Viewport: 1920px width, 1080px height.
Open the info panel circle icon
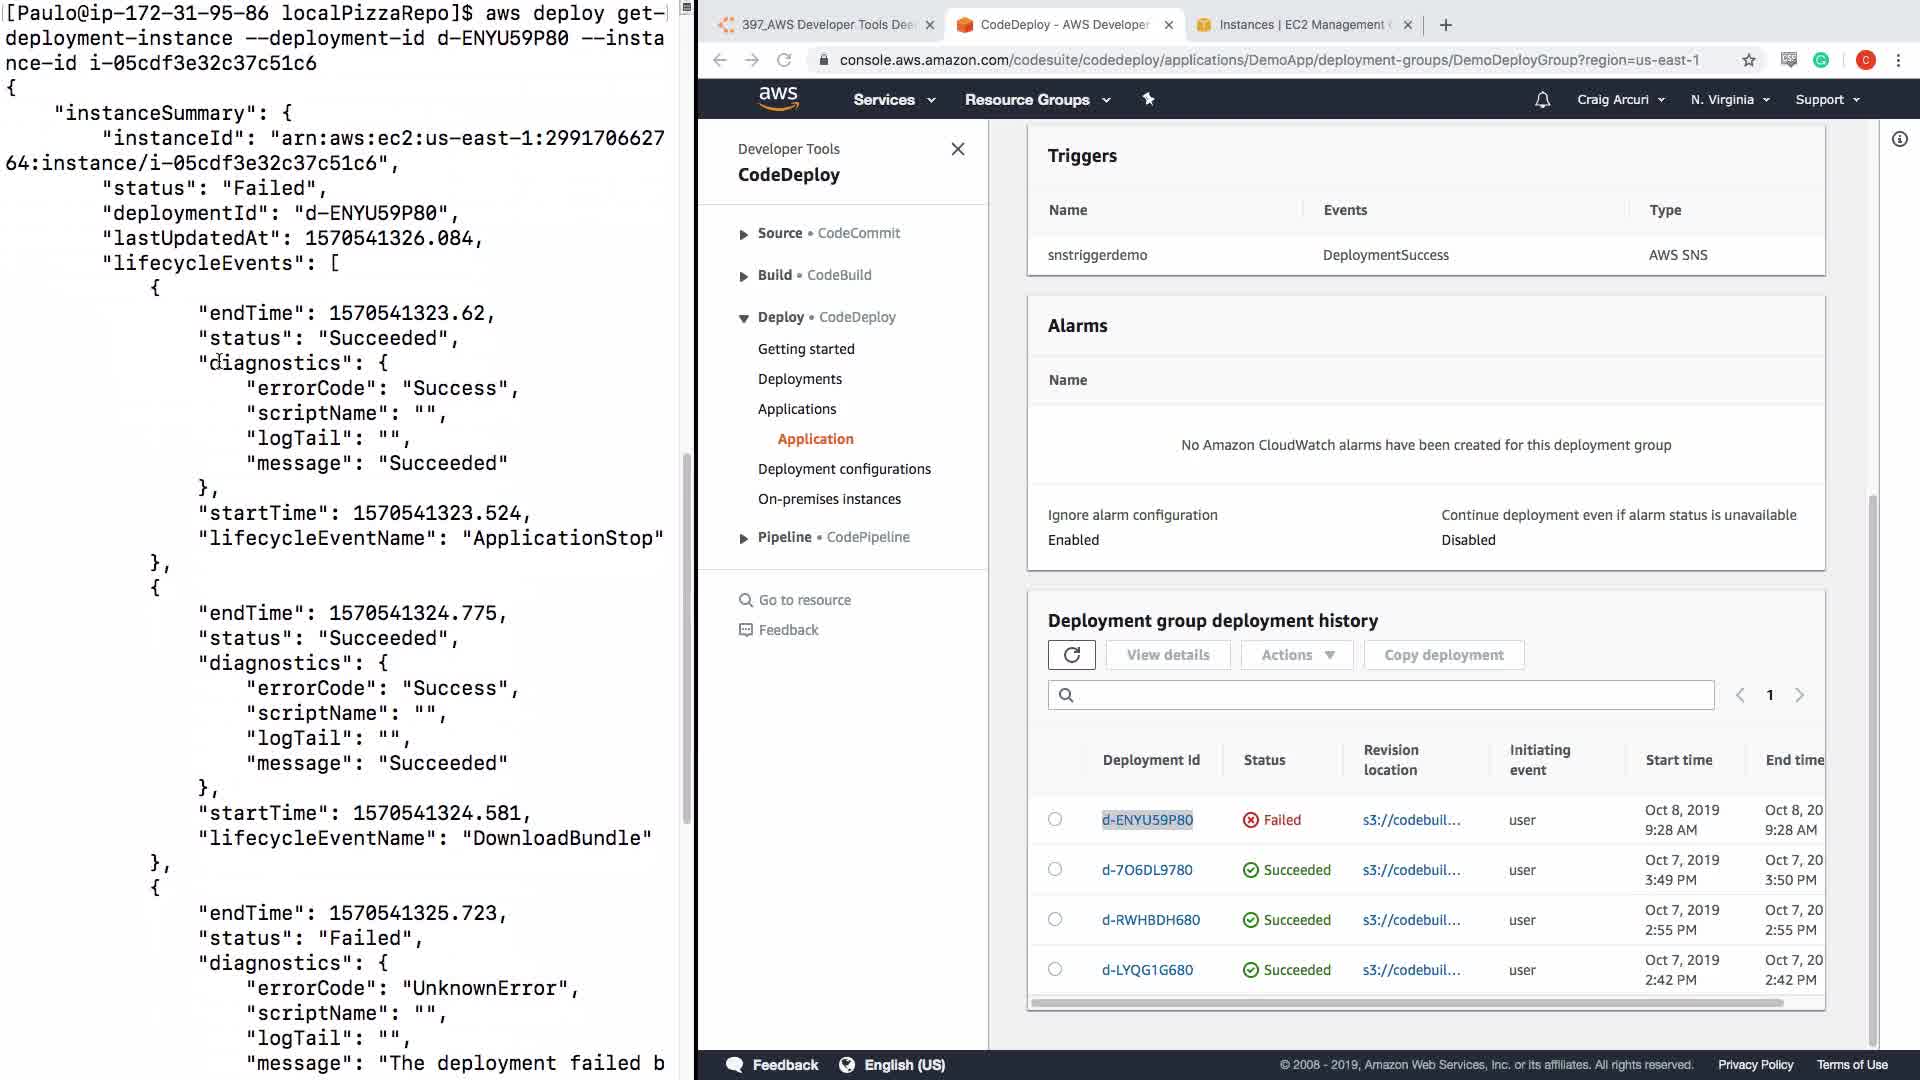coord(1899,139)
